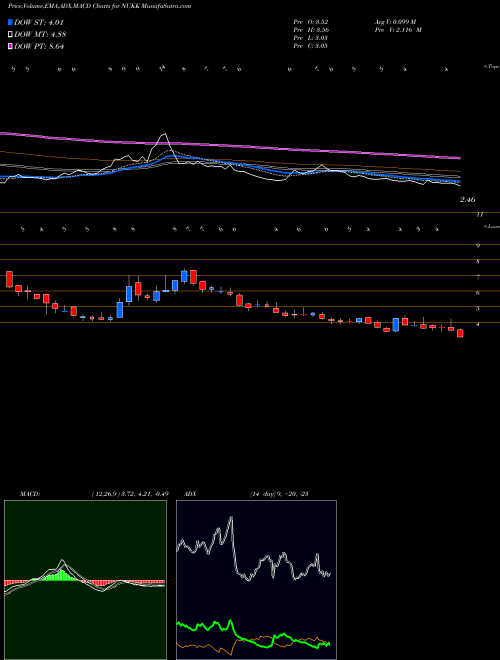Click the price axis label 4
The height and width of the screenshot is (660, 500).
(x=478, y=324)
